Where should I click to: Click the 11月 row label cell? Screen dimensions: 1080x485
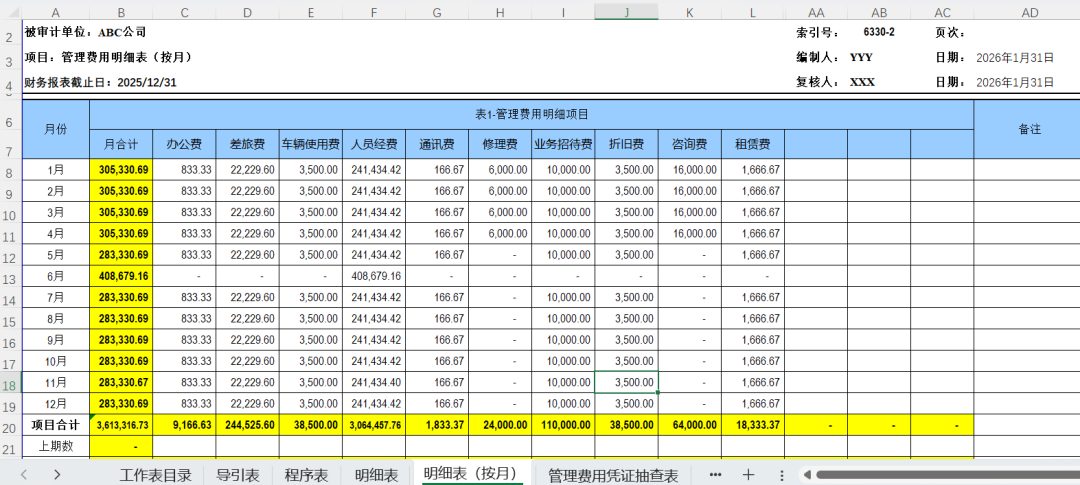[56, 382]
